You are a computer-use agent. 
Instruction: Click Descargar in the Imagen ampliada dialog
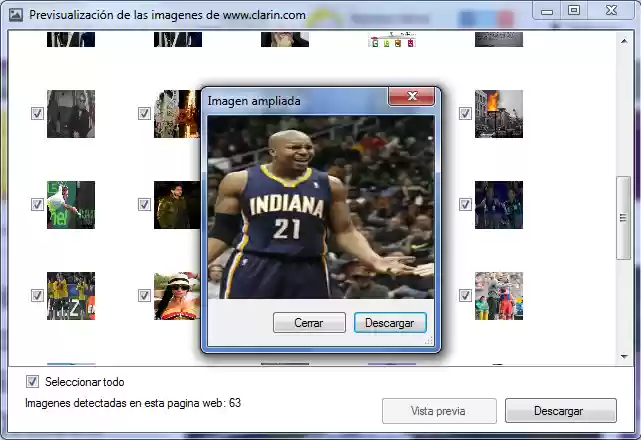390,323
